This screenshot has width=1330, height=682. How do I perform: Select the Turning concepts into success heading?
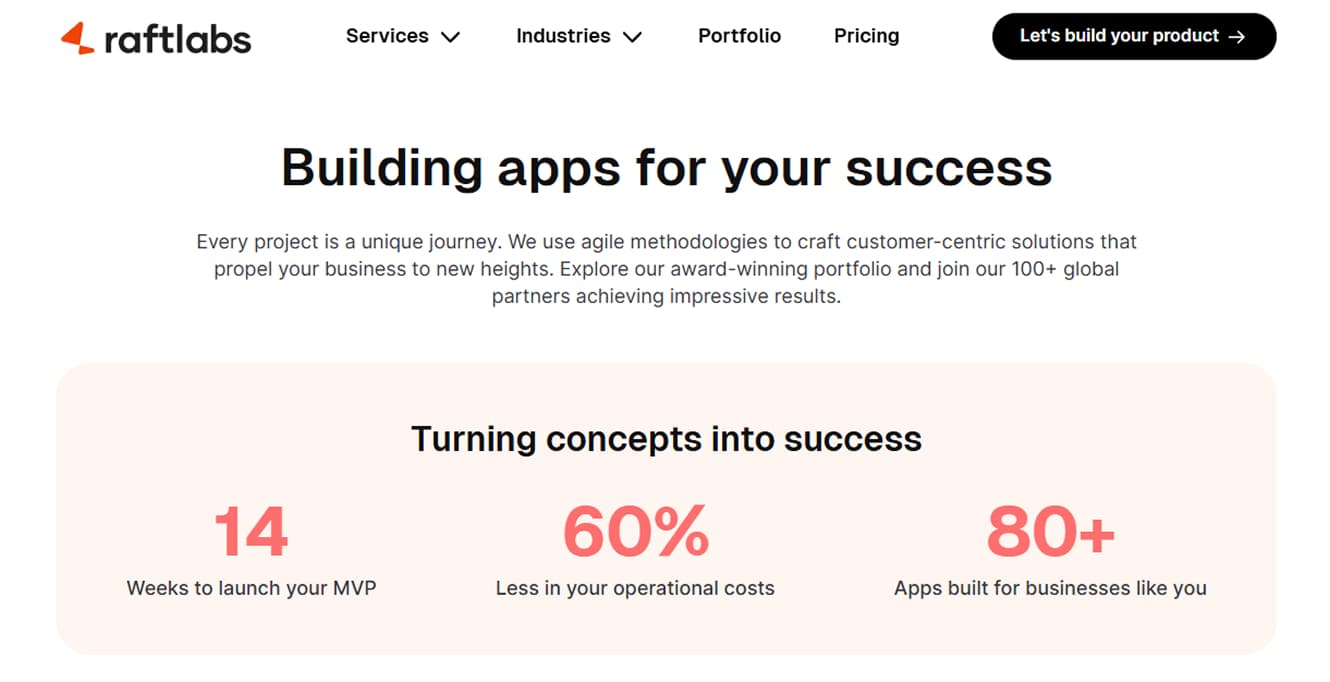tap(666, 438)
